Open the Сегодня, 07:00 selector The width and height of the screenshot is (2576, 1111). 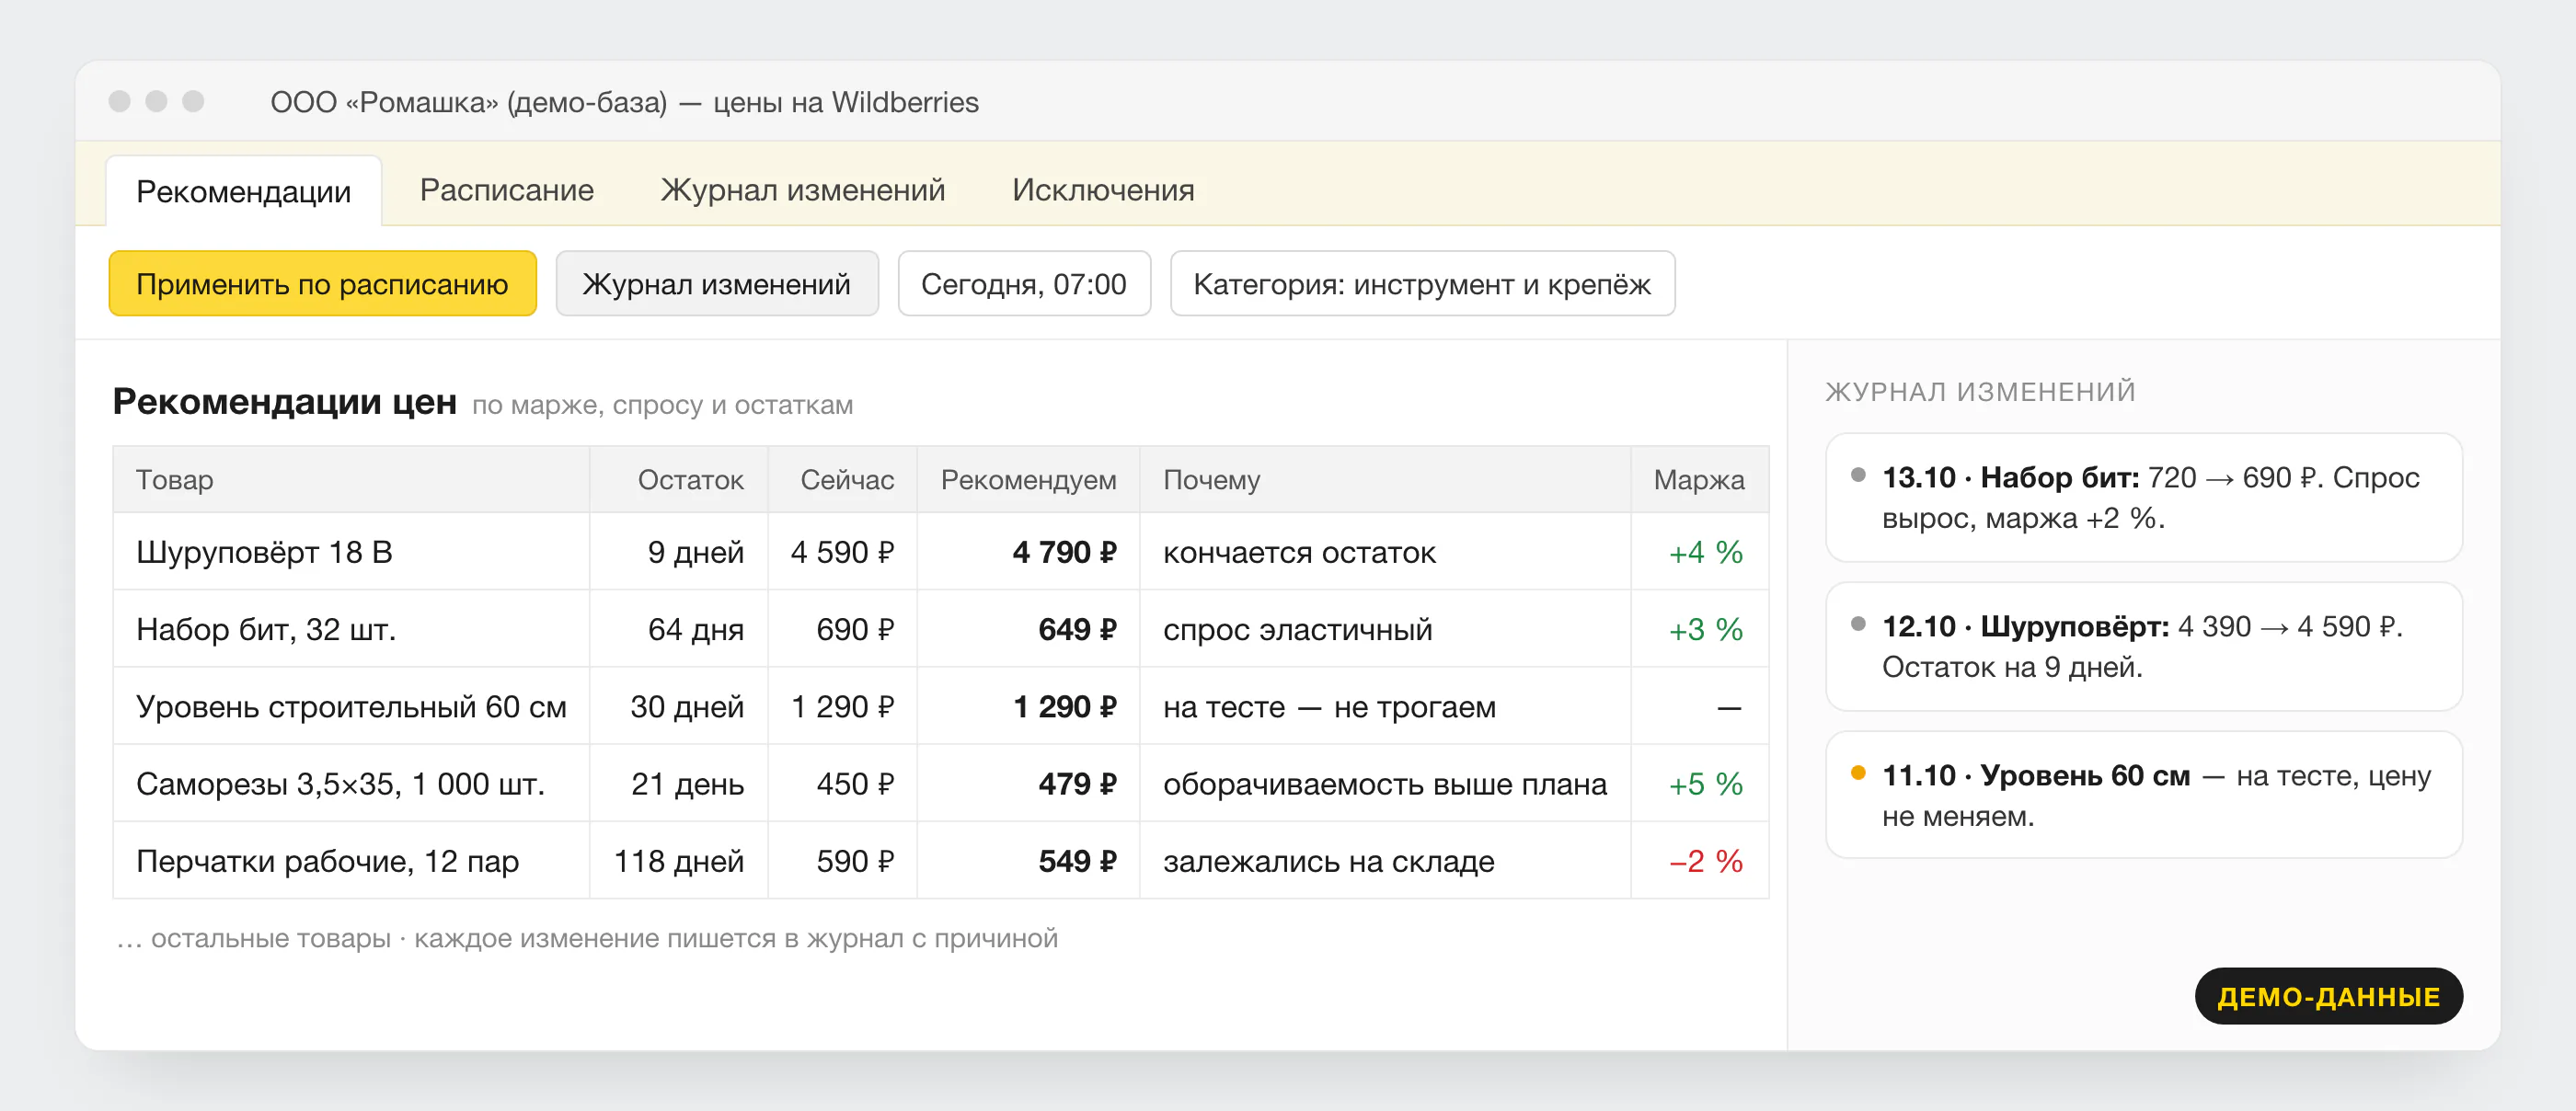(x=1023, y=284)
